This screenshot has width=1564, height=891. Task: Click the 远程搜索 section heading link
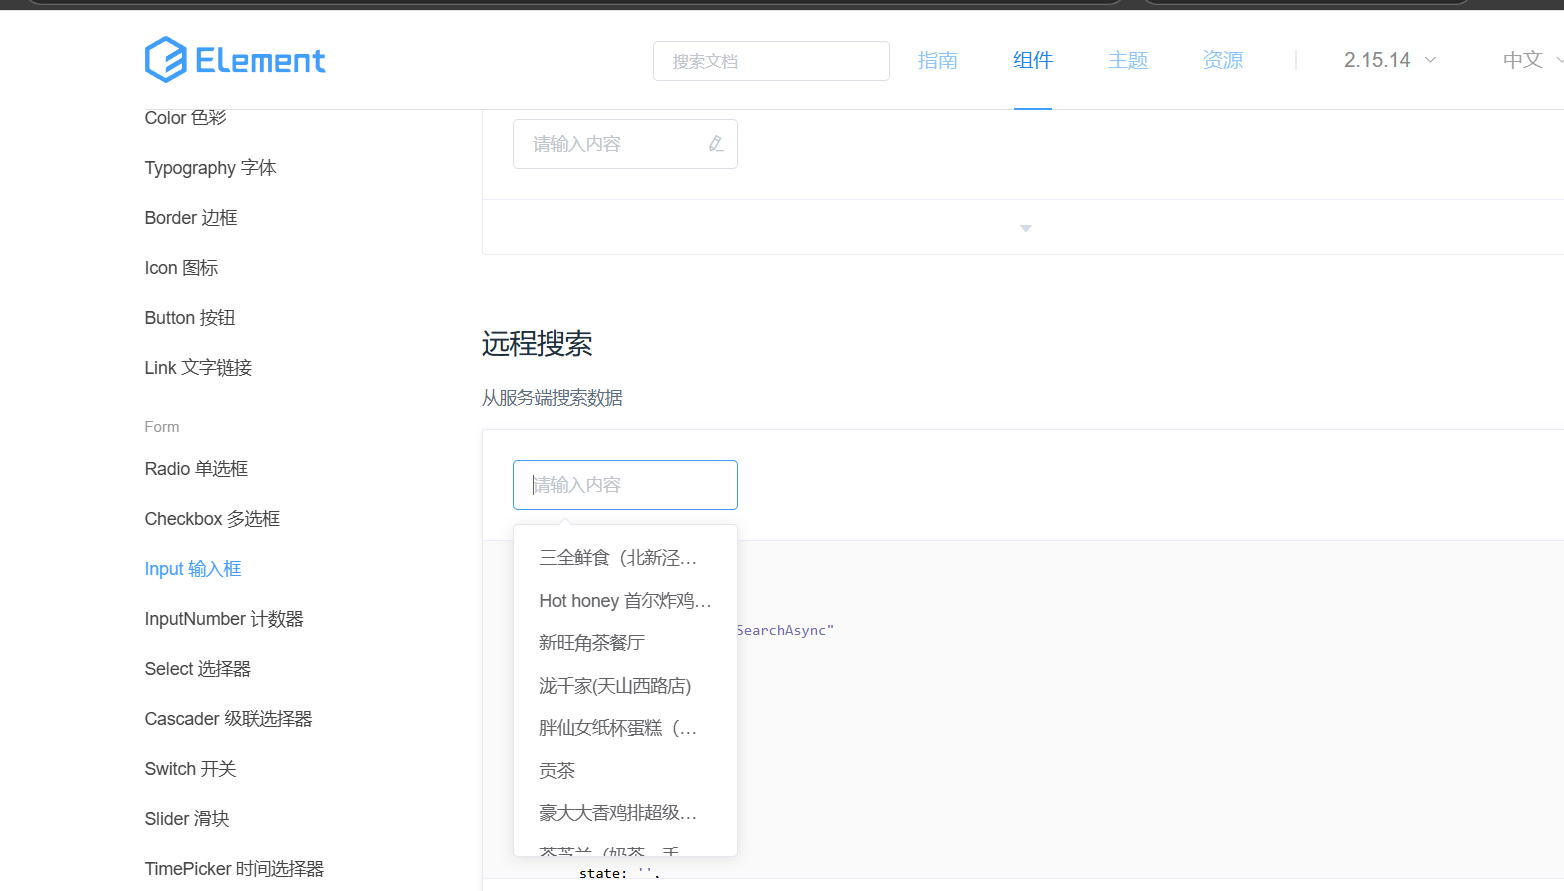tap(537, 343)
